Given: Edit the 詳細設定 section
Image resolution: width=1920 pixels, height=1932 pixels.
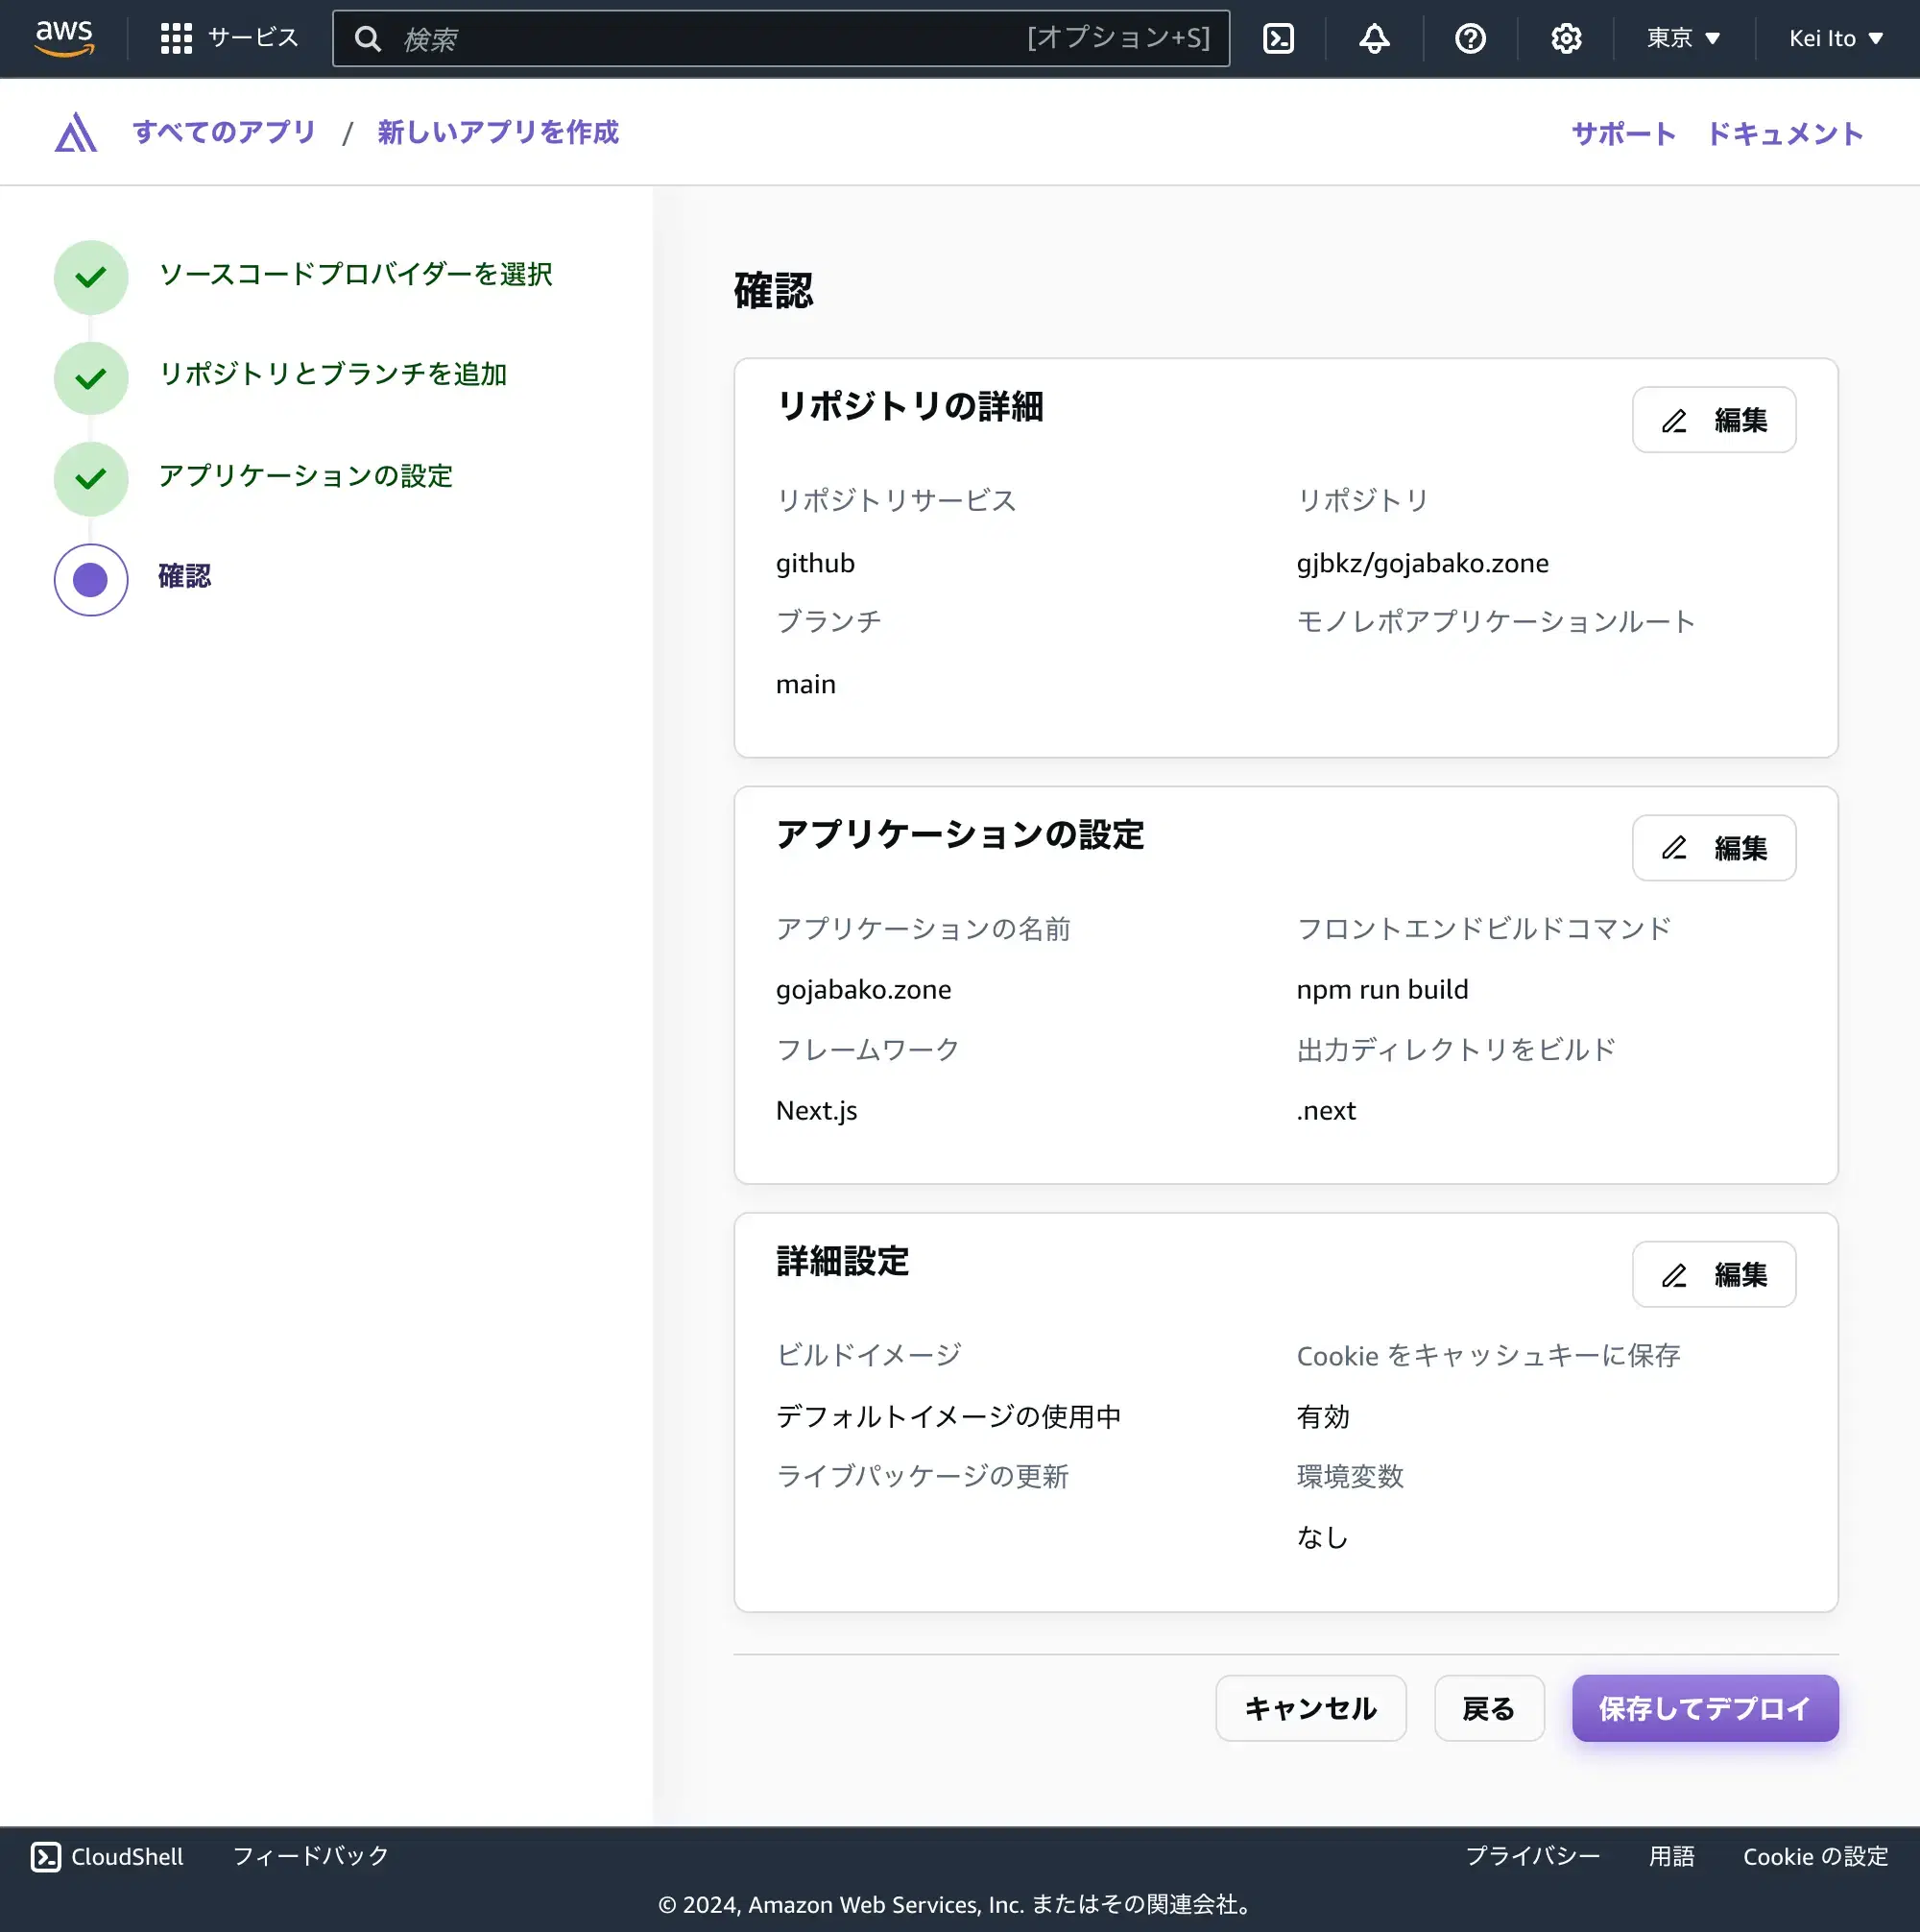Looking at the screenshot, I should (x=1714, y=1275).
